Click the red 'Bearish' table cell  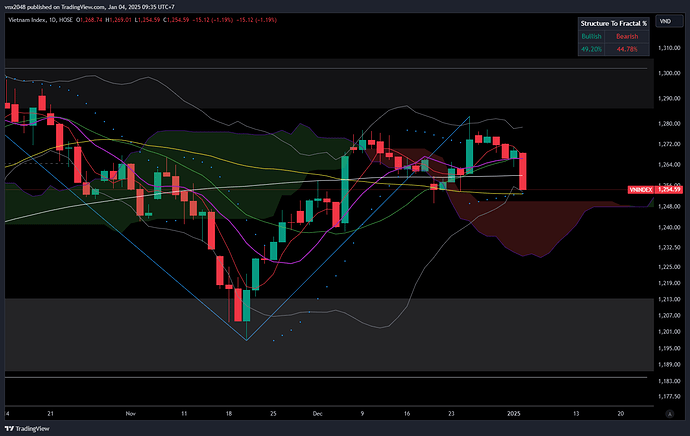(x=627, y=37)
